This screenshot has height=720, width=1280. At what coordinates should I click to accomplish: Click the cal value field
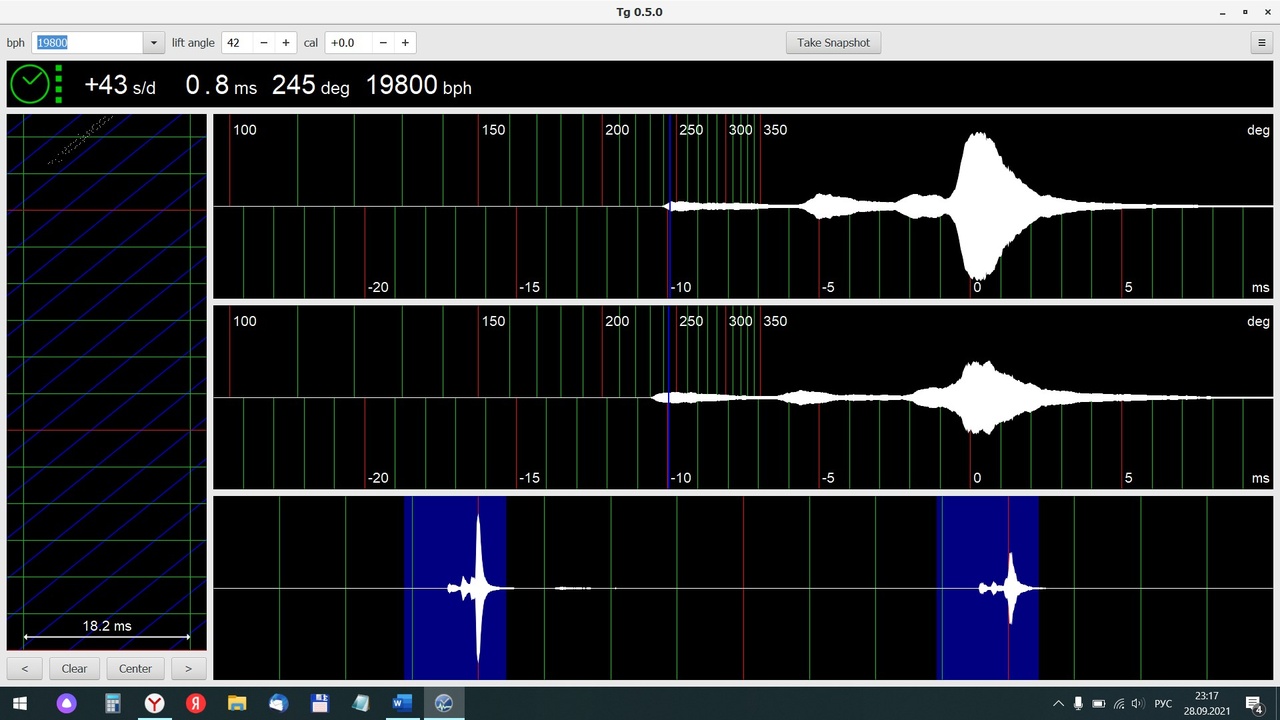click(x=347, y=43)
